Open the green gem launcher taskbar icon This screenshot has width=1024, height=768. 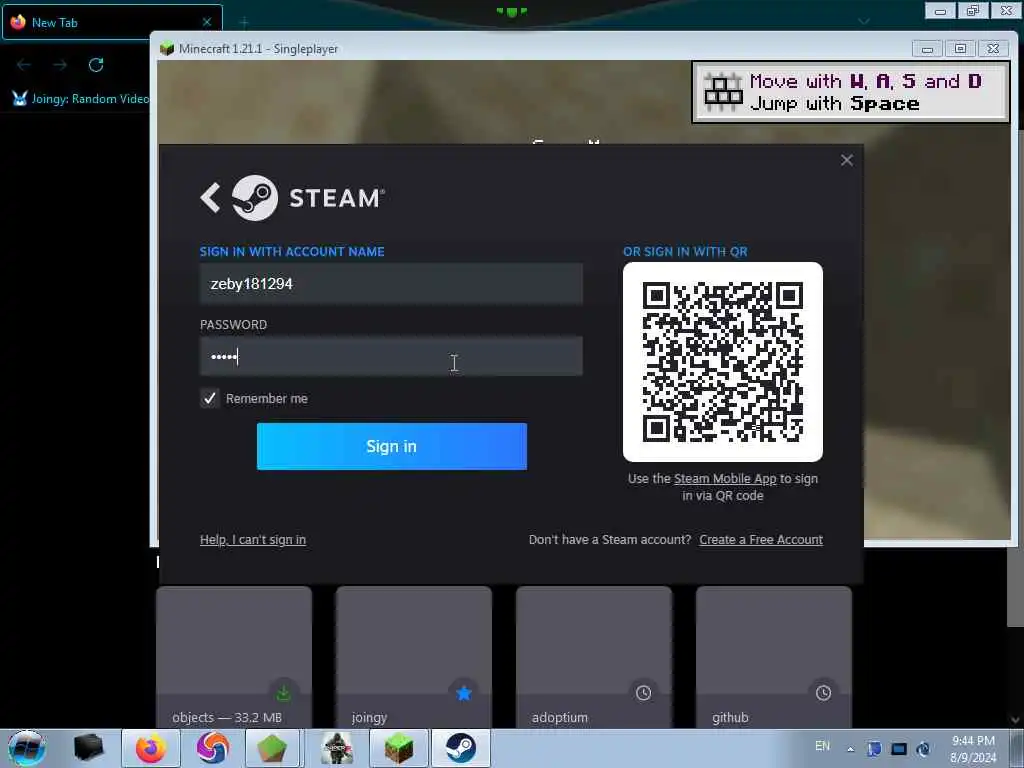(x=272, y=748)
